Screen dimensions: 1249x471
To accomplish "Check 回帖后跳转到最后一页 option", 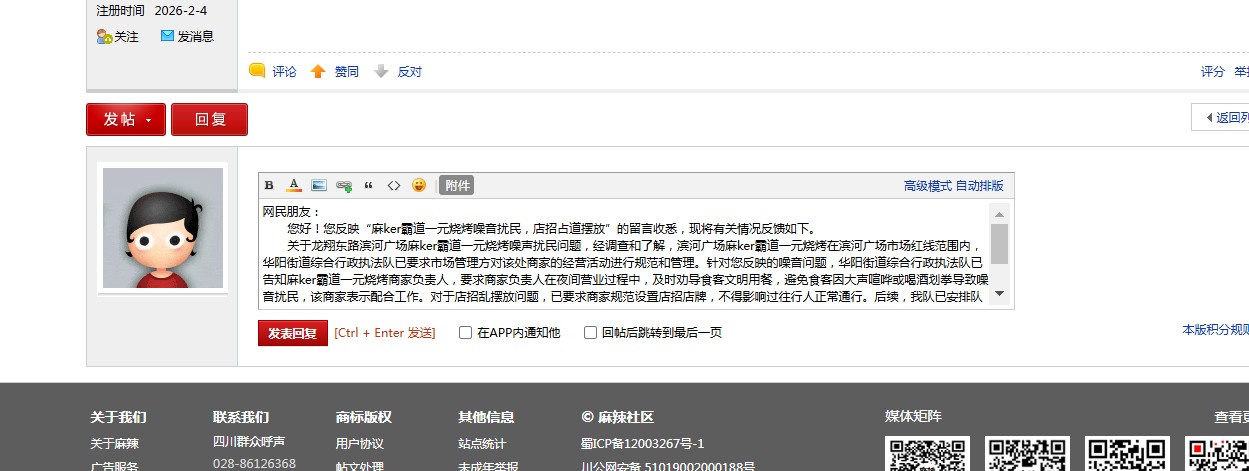I will point(590,333).
